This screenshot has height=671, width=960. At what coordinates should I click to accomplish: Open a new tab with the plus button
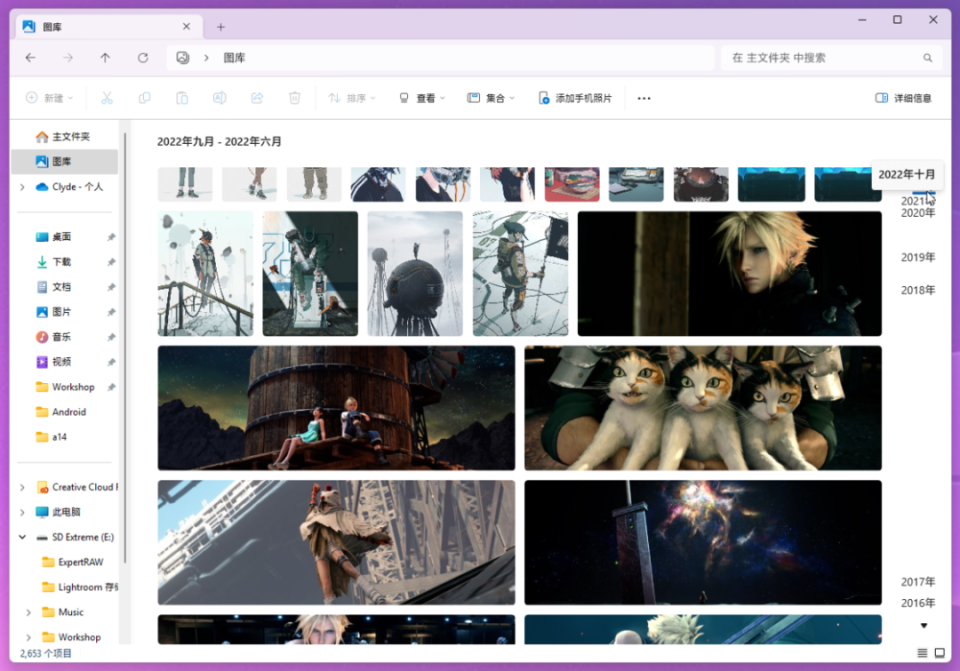pos(218,26)
